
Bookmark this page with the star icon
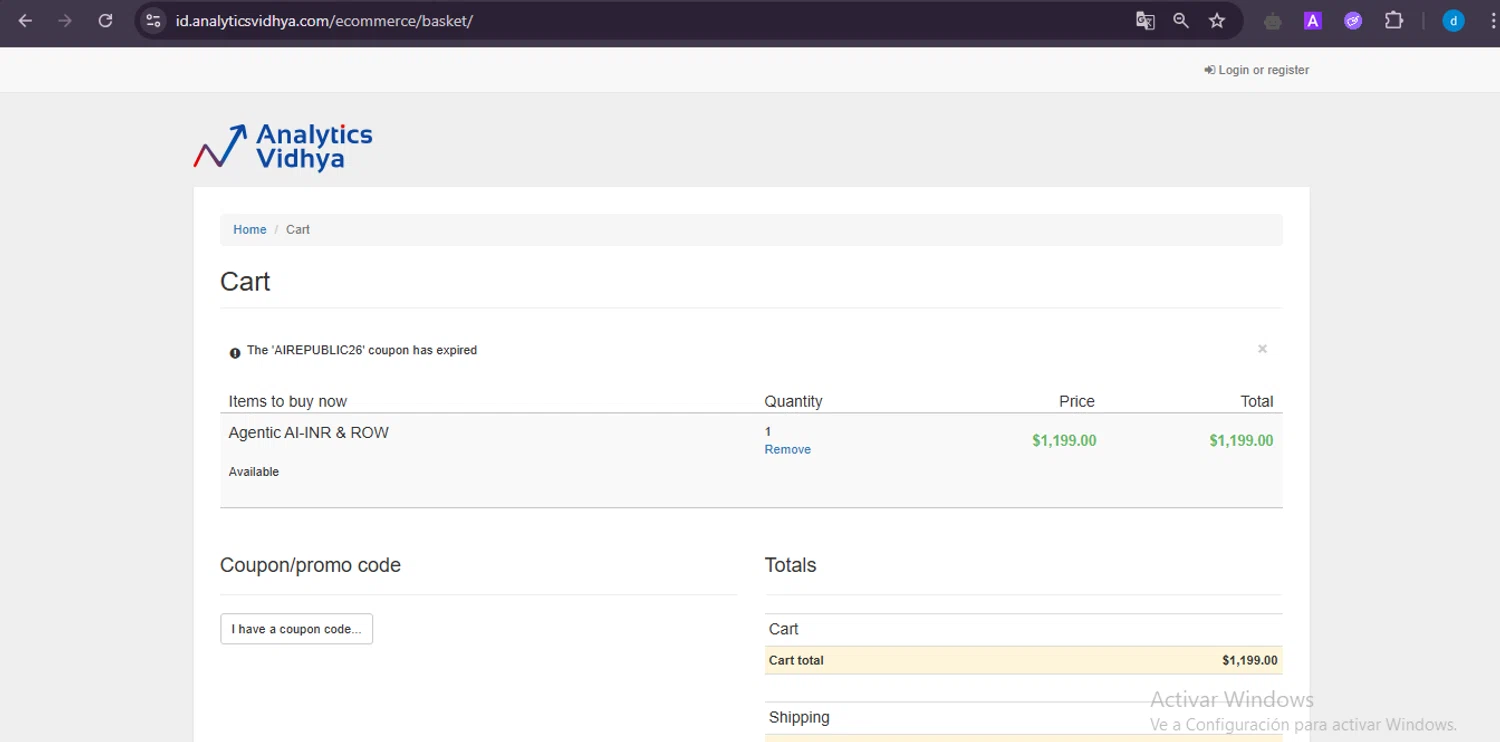(x=1217, y=21)
